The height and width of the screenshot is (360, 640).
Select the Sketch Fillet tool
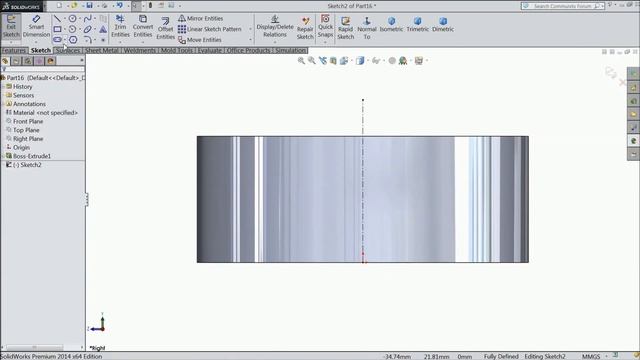[x=87, y=40]
